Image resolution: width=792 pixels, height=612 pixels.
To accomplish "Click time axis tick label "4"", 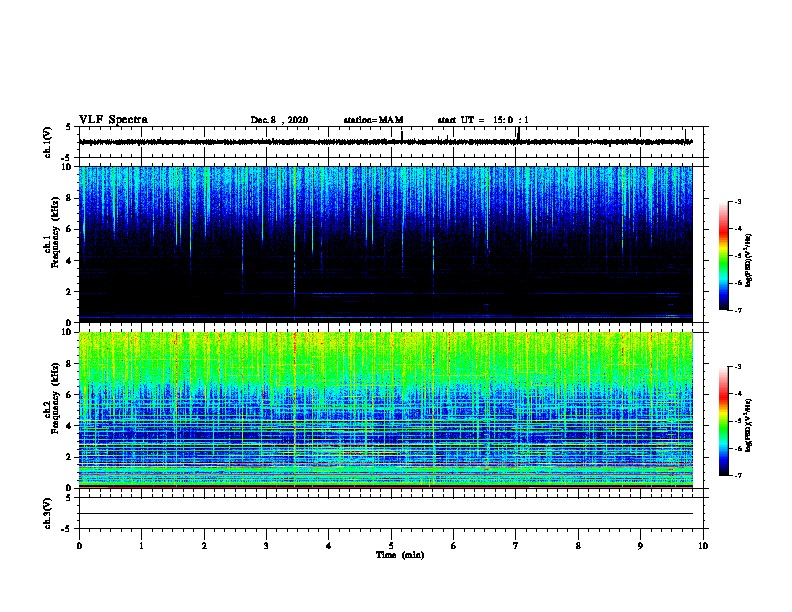I will point(329,545).
